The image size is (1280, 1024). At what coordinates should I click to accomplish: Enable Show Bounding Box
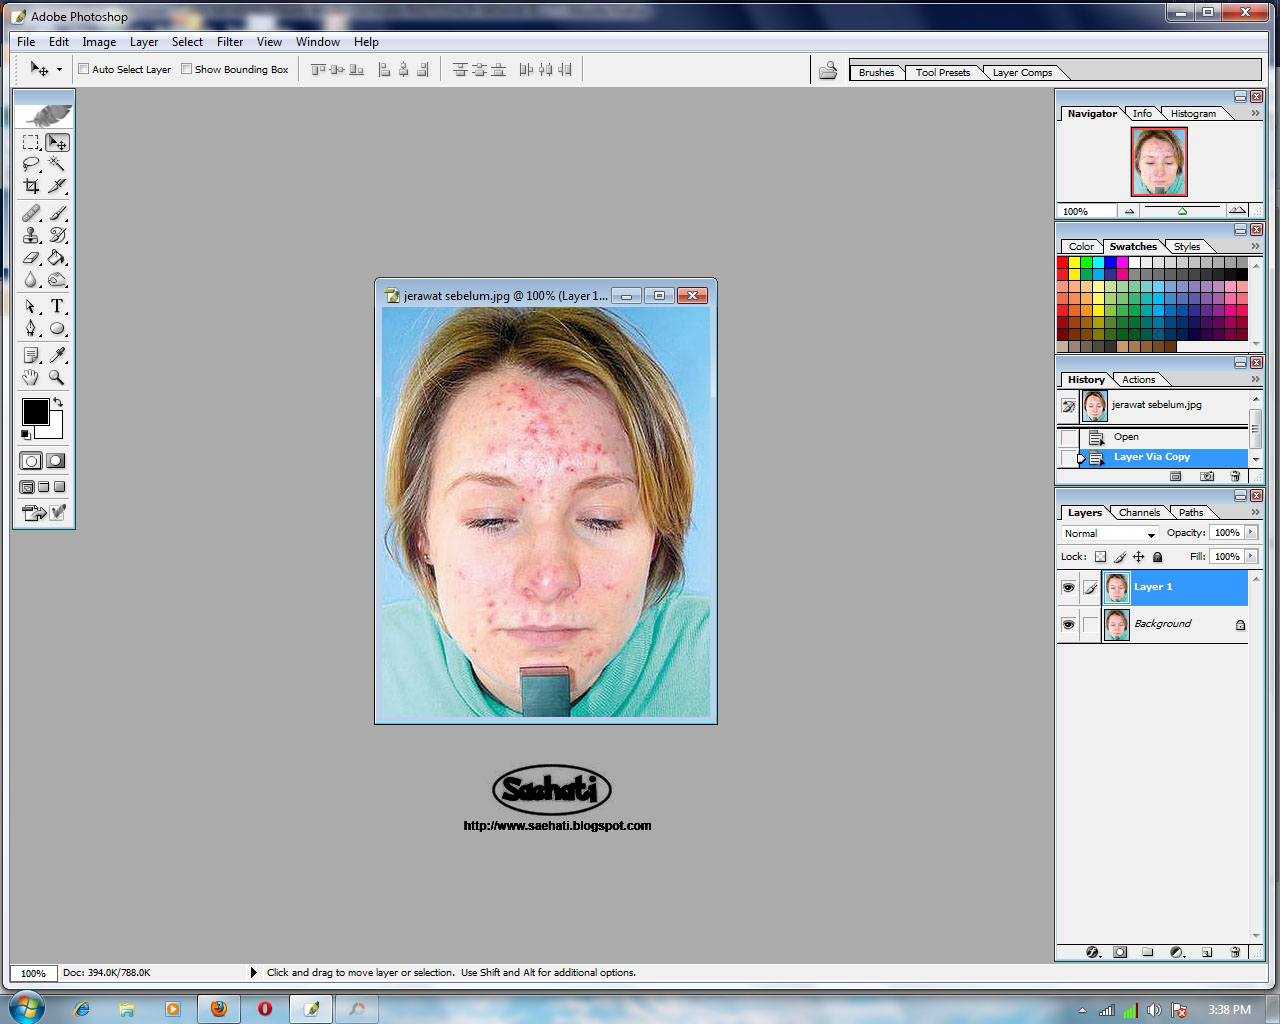(x=186, y=68)
